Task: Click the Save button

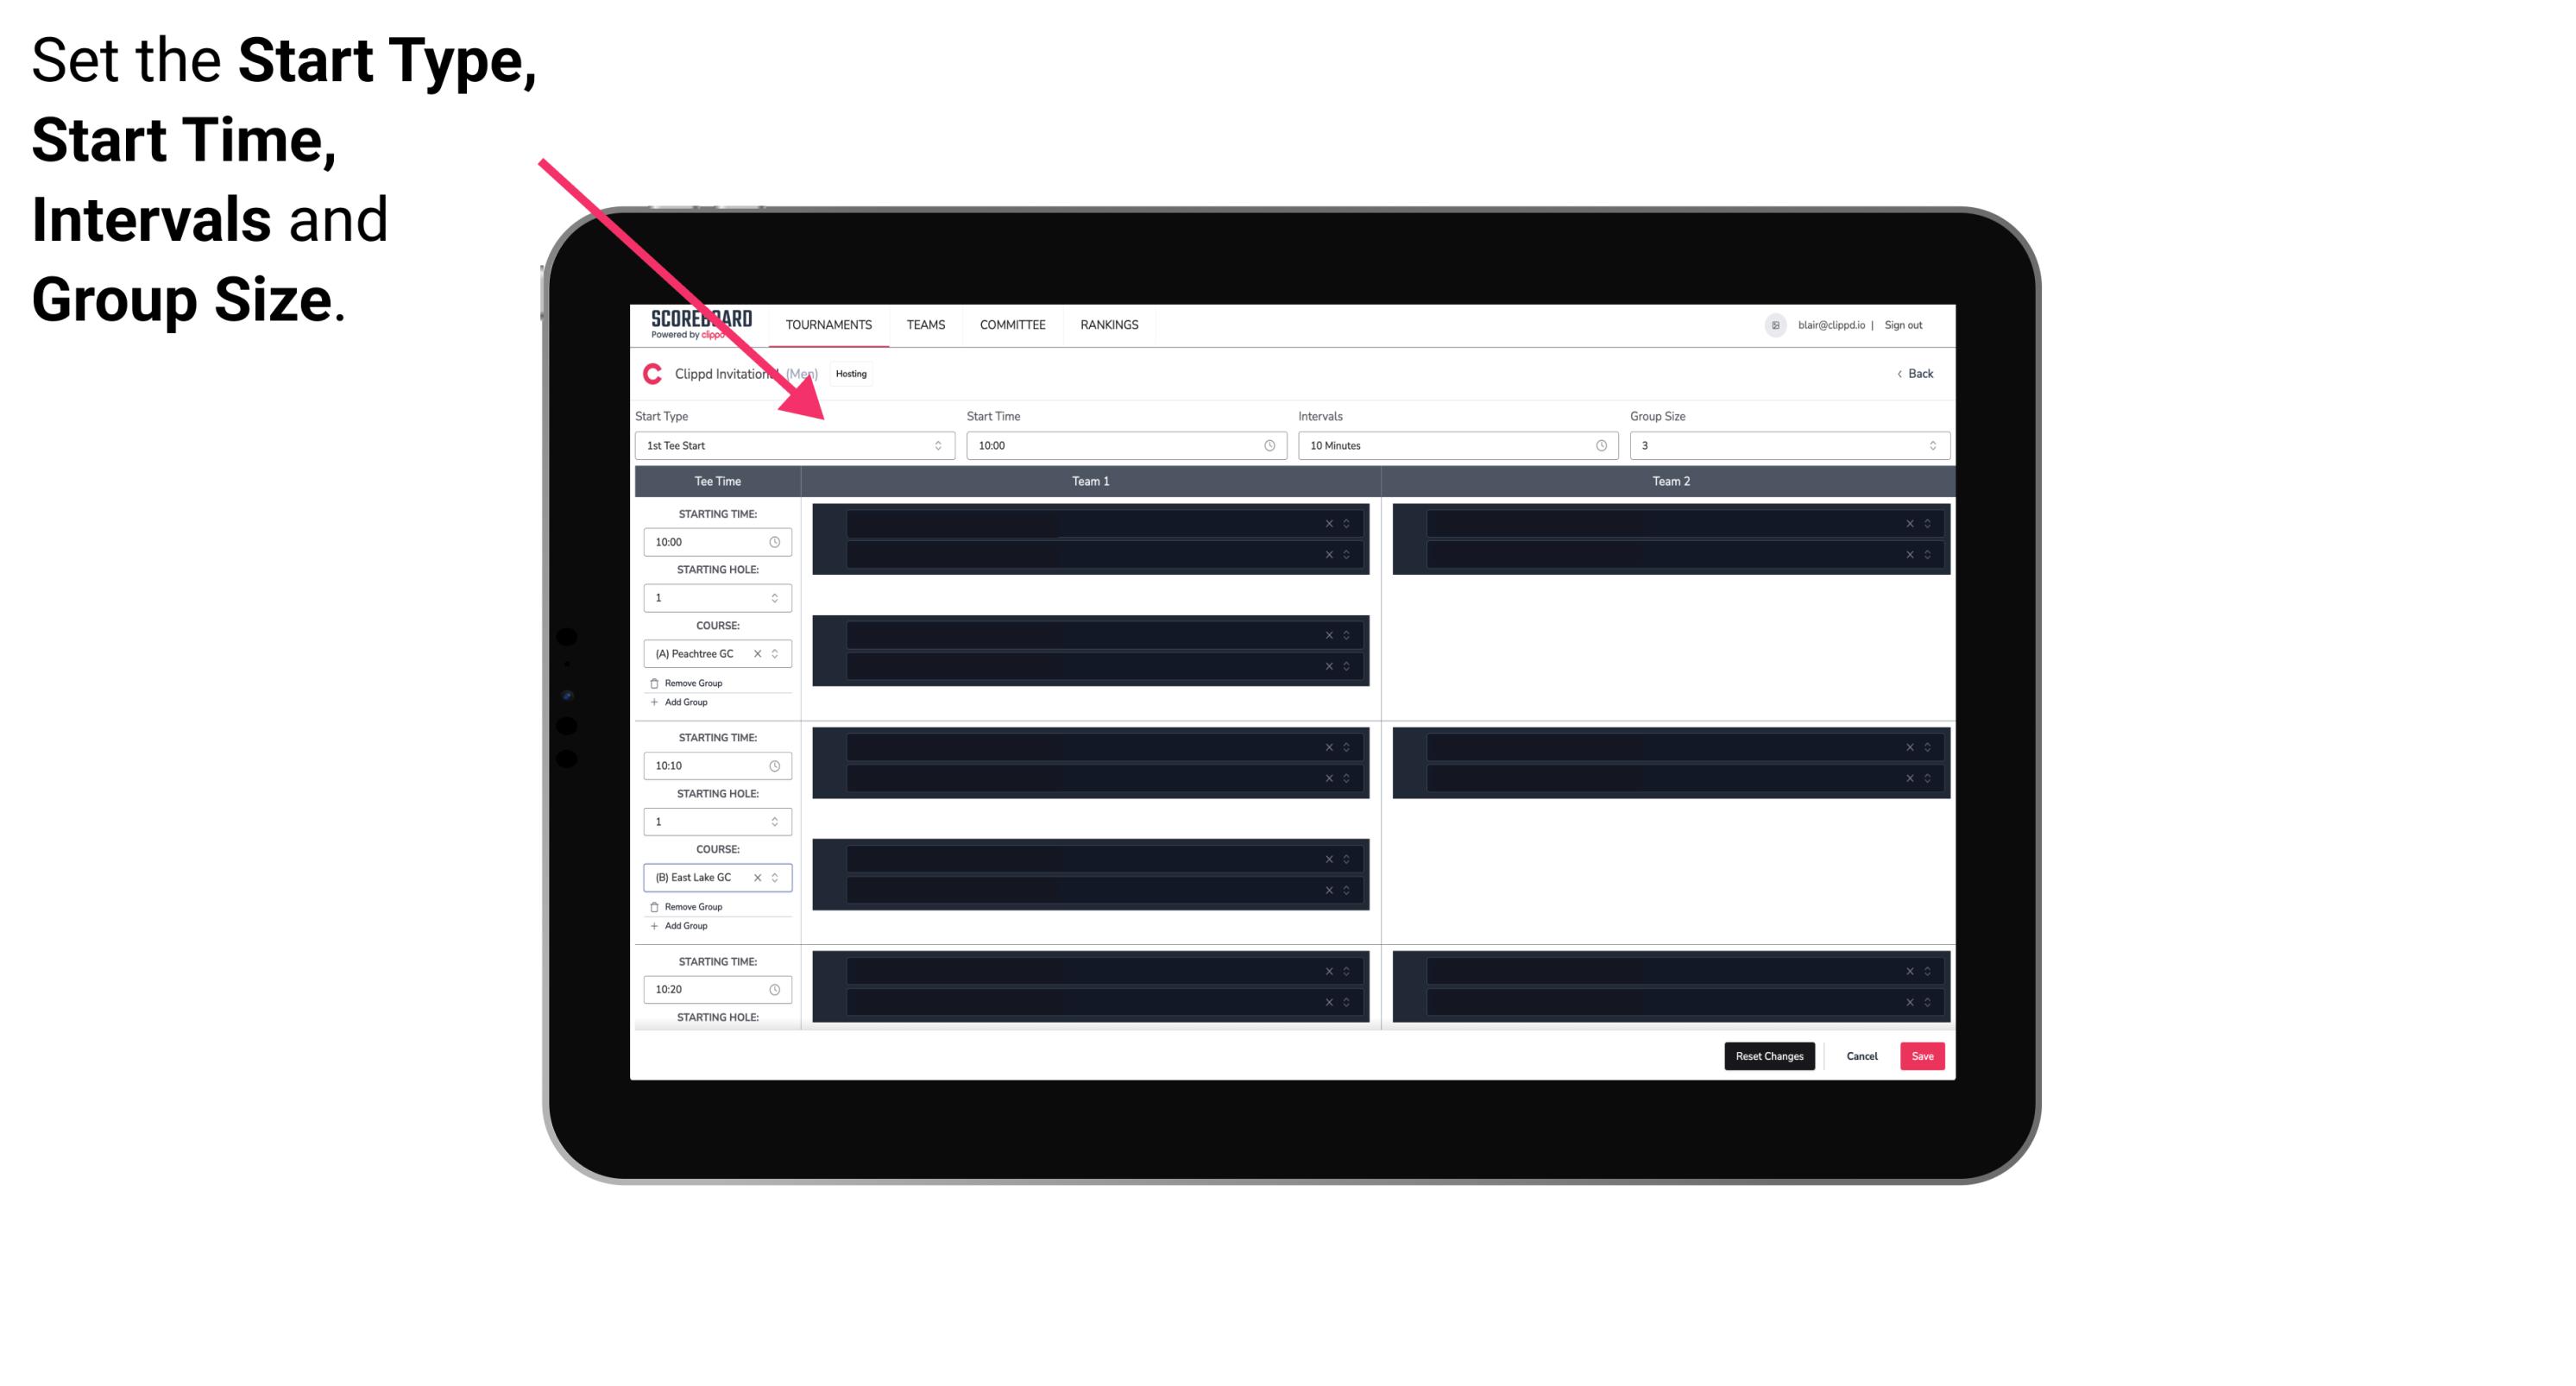Action: [x=1923, y=1055]
